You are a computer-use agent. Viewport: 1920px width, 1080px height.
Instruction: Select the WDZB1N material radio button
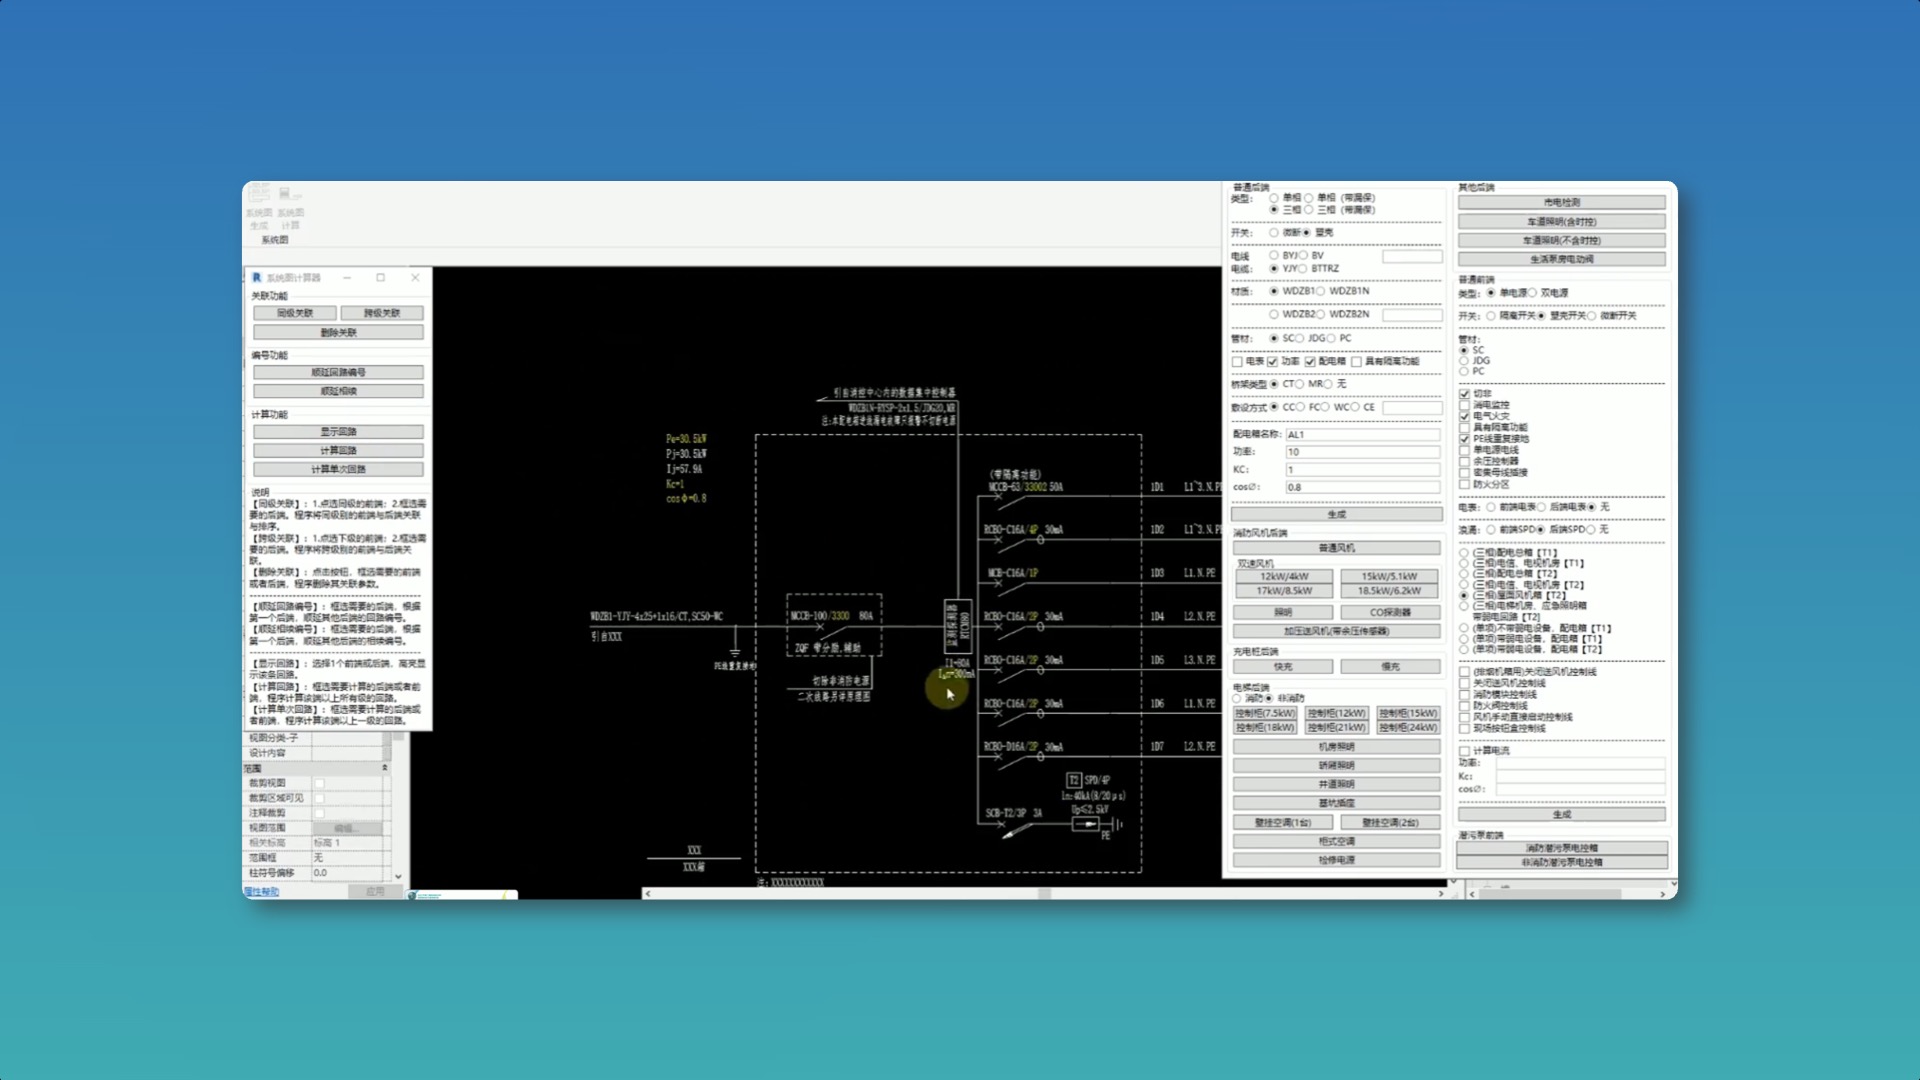[x=1321, y=291]
